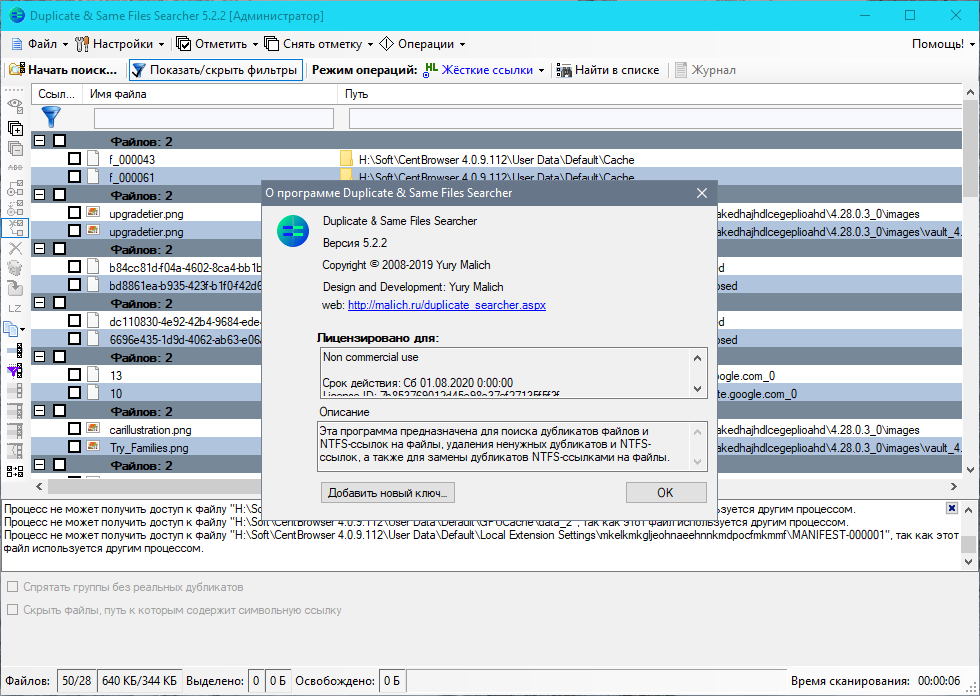Screen dimensions: 980x696
Task: Click the 'Имя файла' column header
Action: (x=210, y=94)
